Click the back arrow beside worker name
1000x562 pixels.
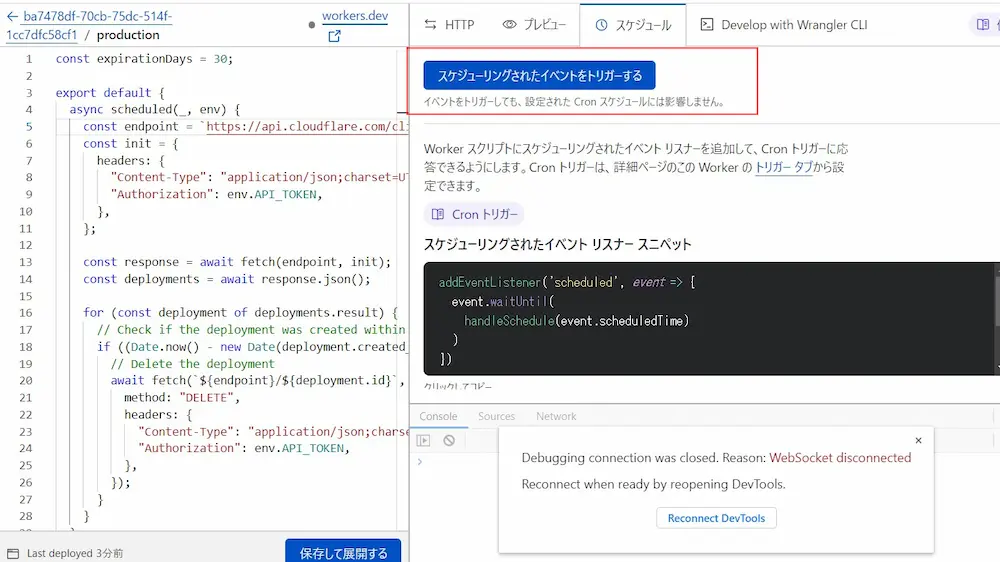click(x=12, y=17)
